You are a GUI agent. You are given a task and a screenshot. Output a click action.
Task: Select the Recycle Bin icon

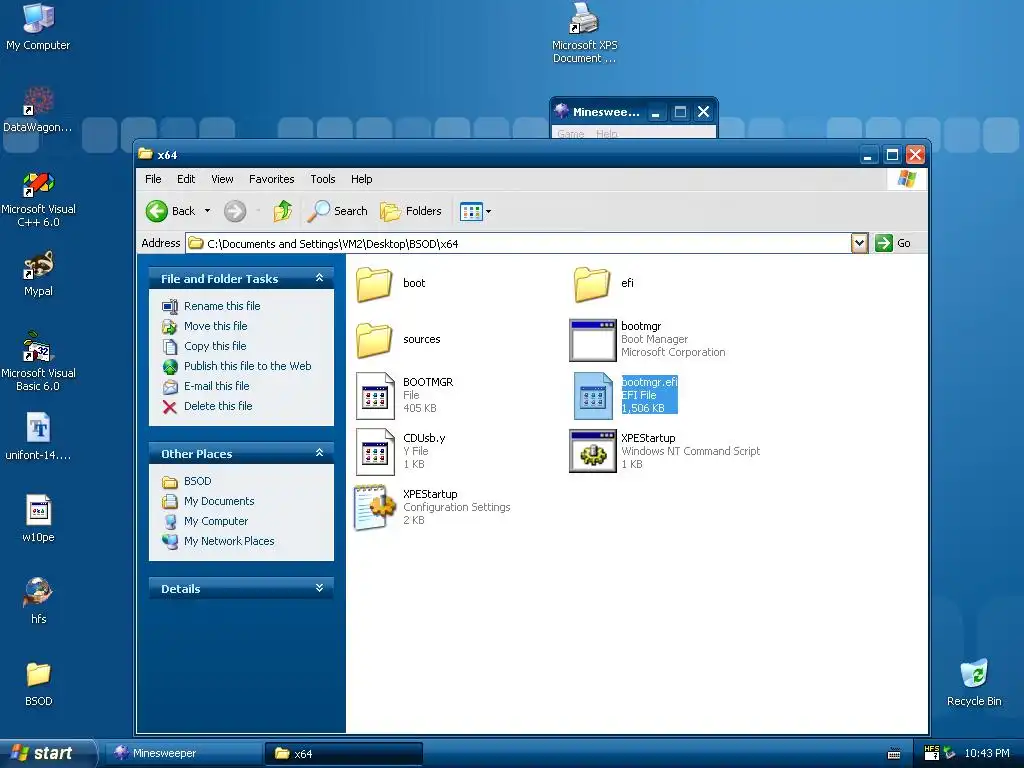click(974, 673)
